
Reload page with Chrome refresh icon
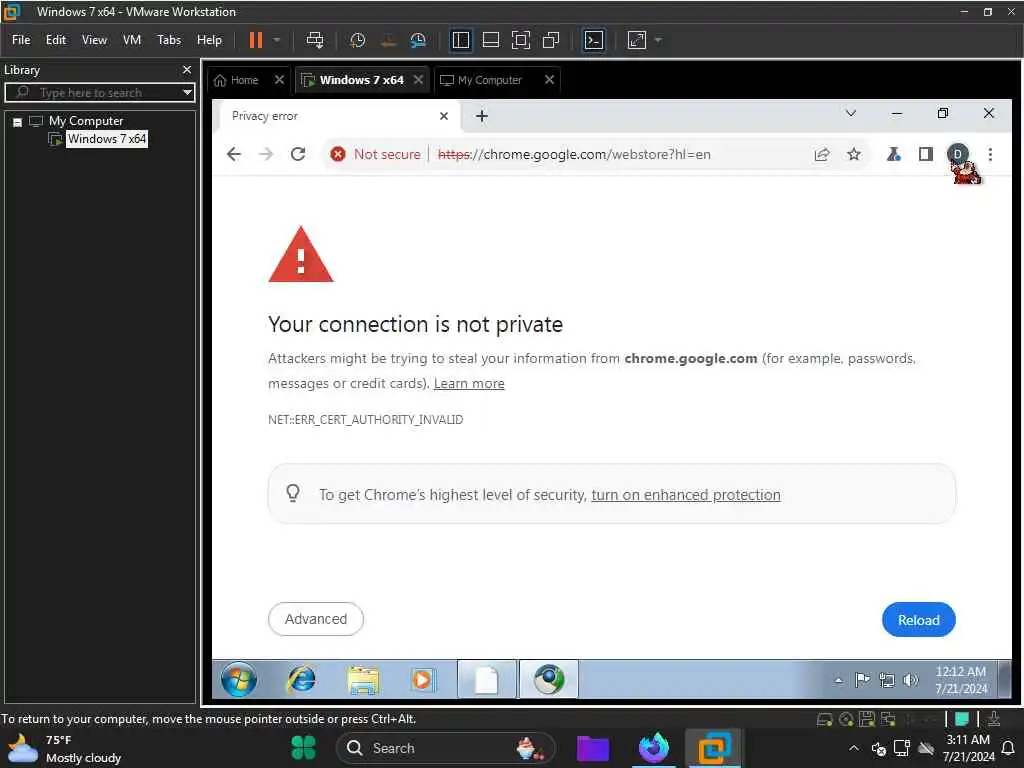(x=298, y=154)
